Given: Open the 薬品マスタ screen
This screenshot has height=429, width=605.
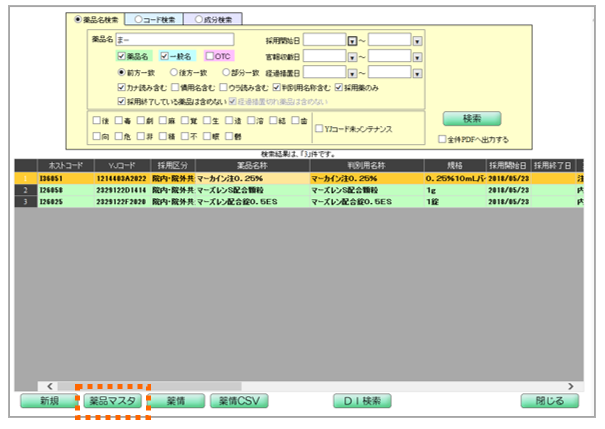Looking at the screenshot, I should tap(112, 400).
